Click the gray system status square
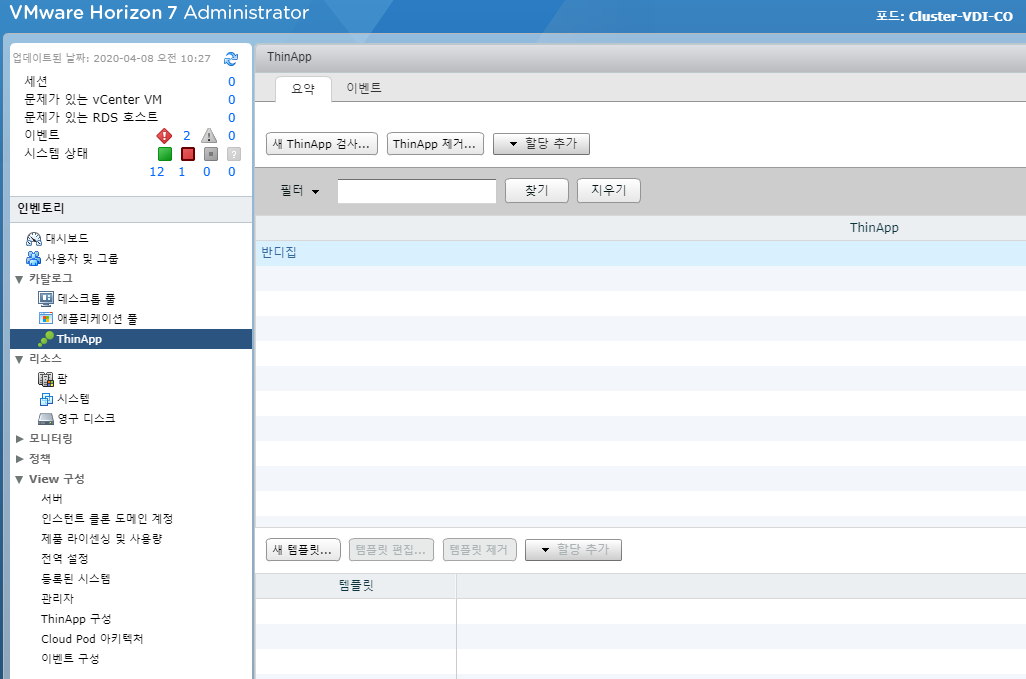The image size is (1026, 679). [211, 154]
